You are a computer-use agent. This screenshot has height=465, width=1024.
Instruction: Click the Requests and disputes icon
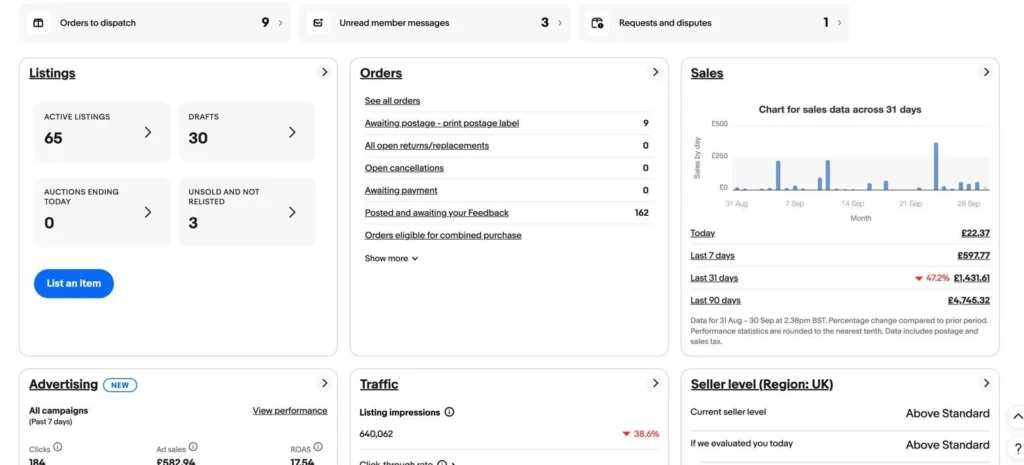pyautogui.click(x=597, y=23)
